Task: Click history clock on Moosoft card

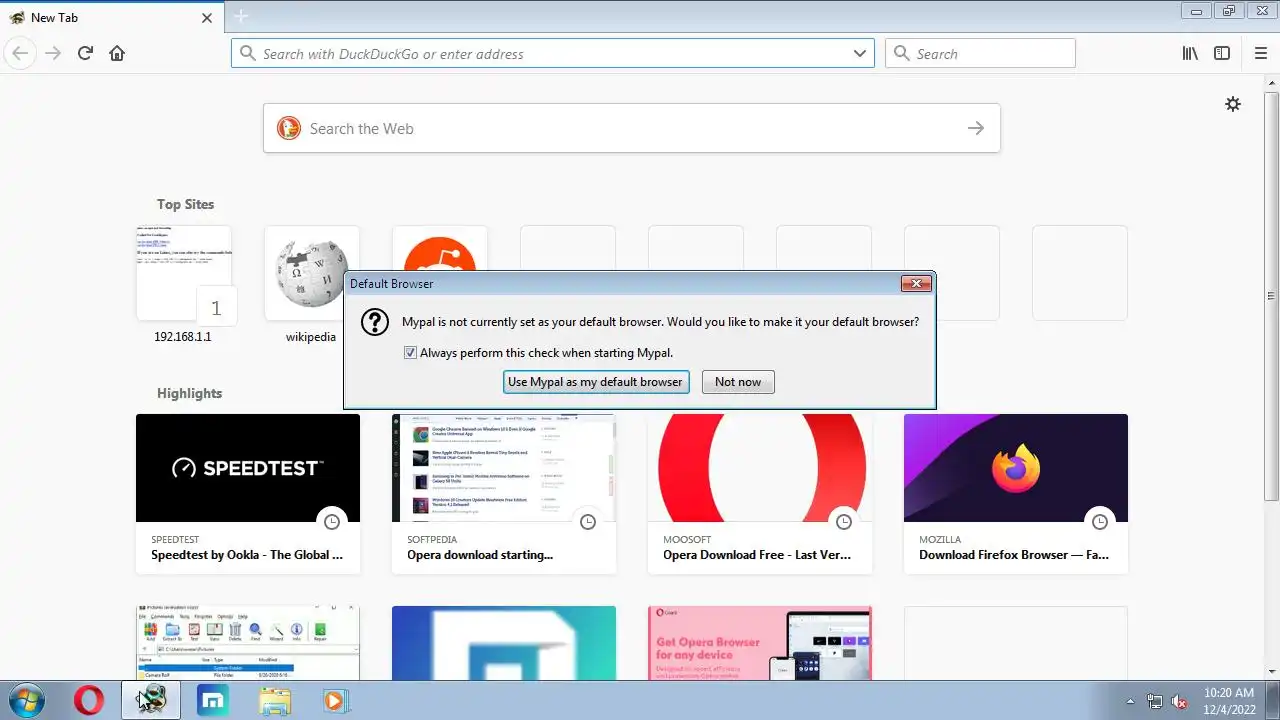Action: click(x=844, y=522)
